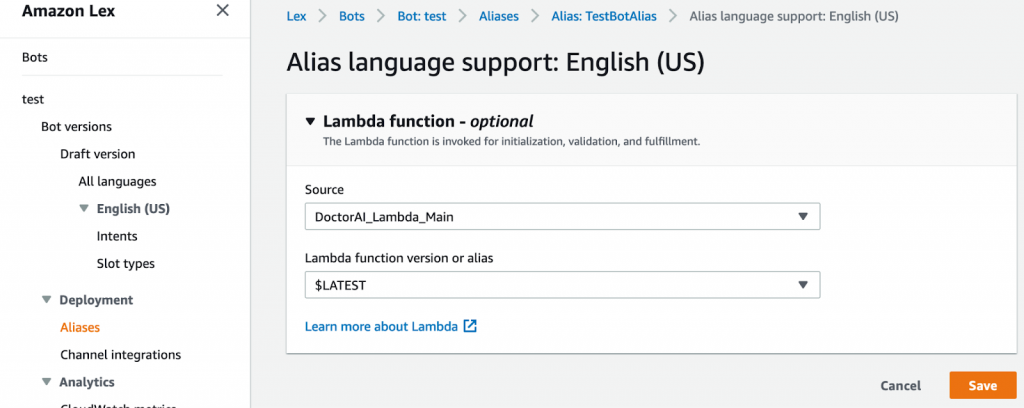Viewport: 1024px width, 408px height.
Task: Open Draft version in the sidebar
Action: coord(97,154)
